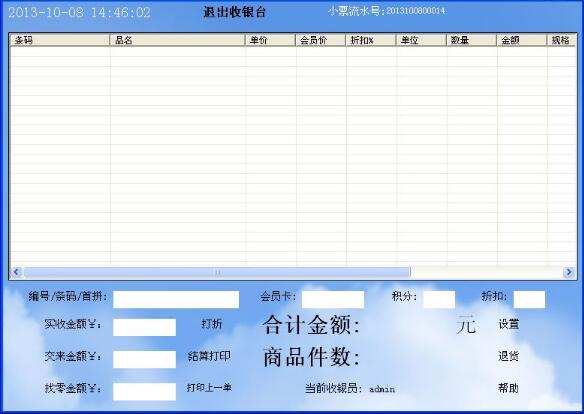Click the 退货 return goods button
584x414 pixels.
point(509,356)
